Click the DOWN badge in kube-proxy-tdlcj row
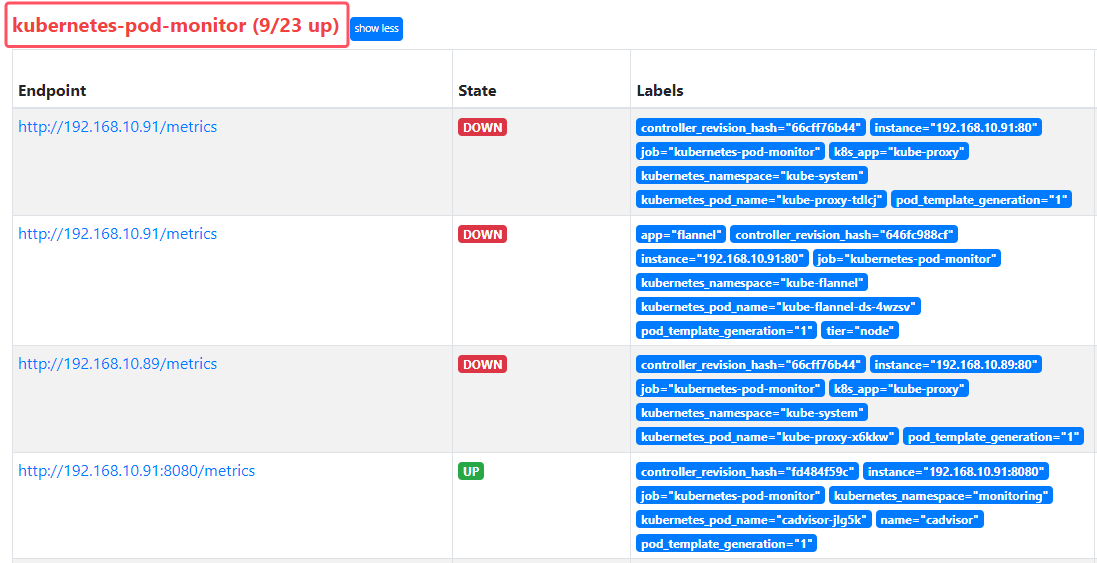Viewport: 1097px width, 563px height. tap(482, 127)
